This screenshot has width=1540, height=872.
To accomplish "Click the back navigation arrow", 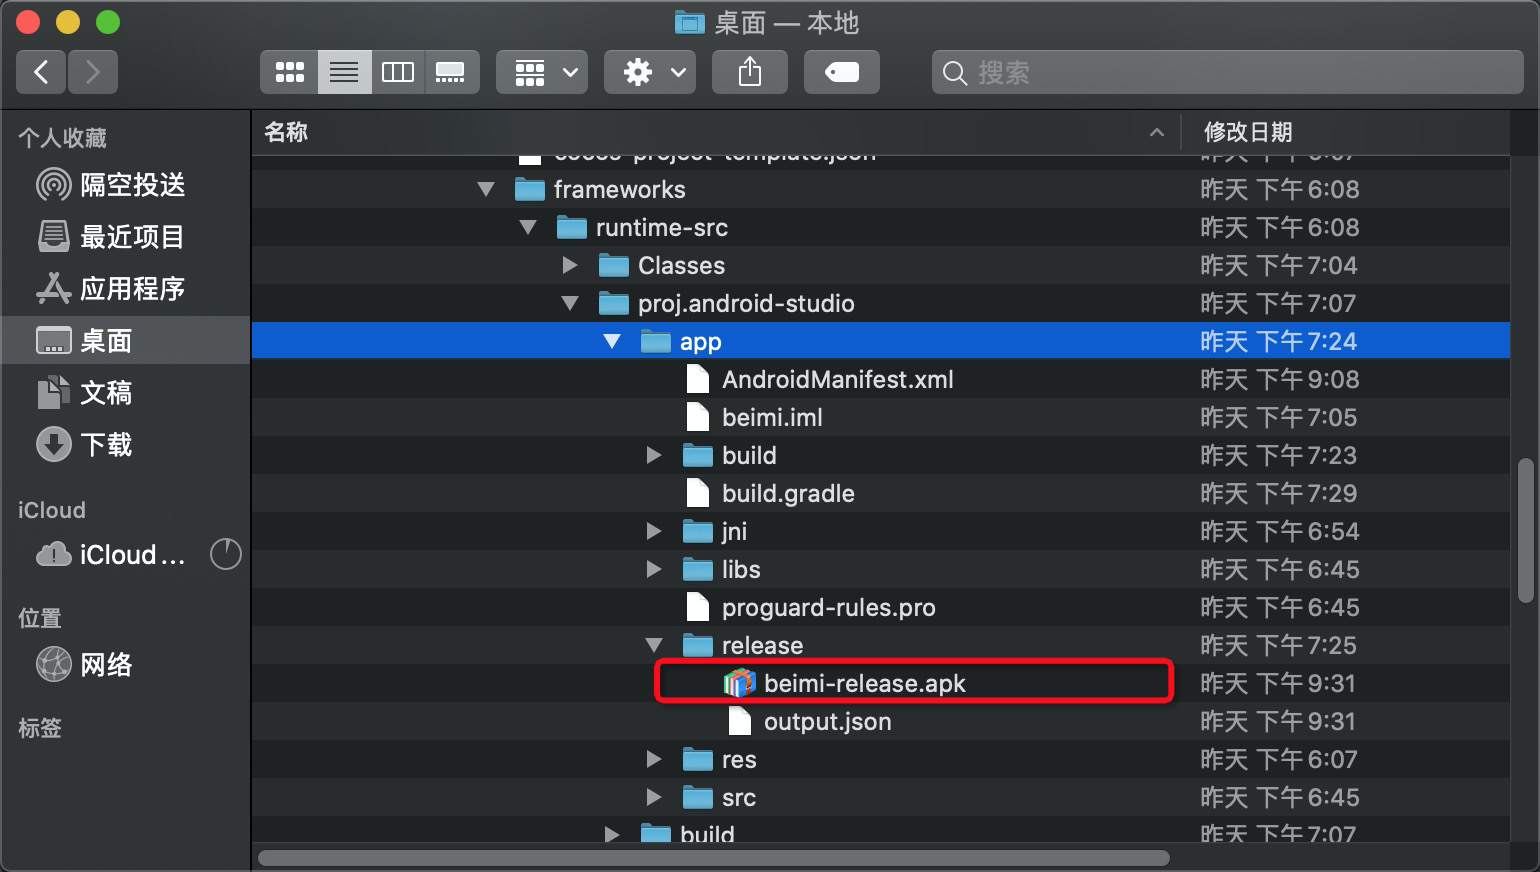I will click(x=40, y=71).
